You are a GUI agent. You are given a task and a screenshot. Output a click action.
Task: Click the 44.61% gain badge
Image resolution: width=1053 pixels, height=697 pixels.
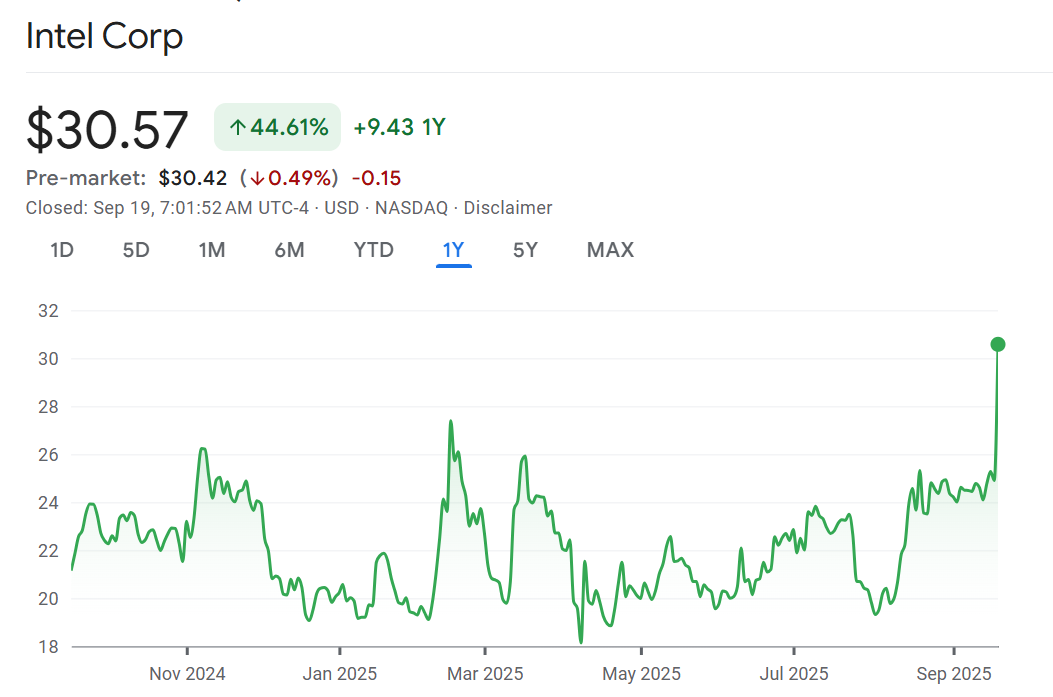click(x=277, y=127)
